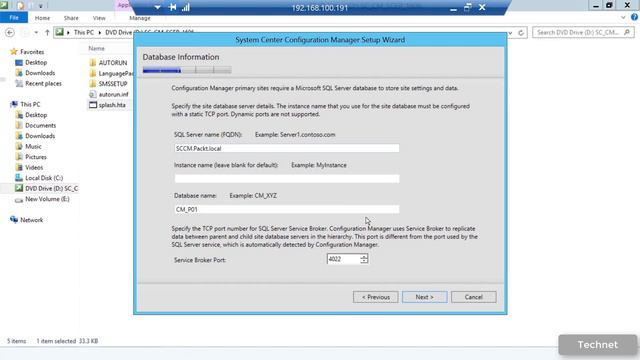640x360 pixels.
Task: Click the connection signal bars icon
Action: pyautogui.click(x=186, y=7)
